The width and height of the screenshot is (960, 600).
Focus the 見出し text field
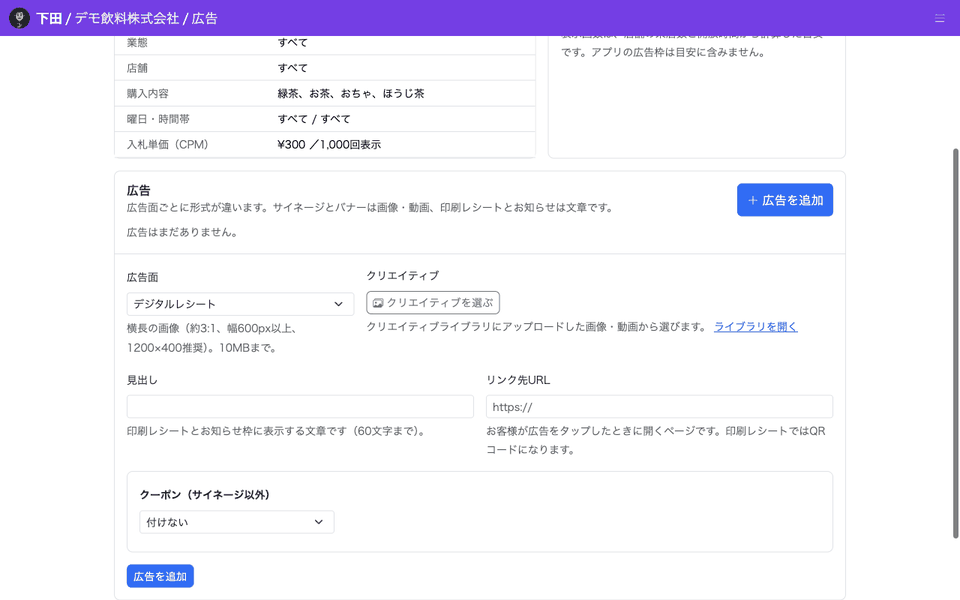300,407
